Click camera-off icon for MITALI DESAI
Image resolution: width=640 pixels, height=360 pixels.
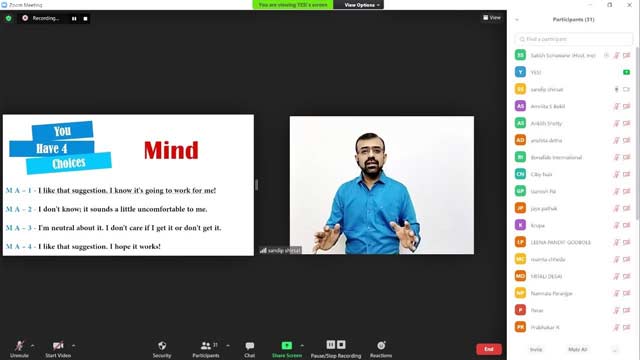tap(627, 276)
